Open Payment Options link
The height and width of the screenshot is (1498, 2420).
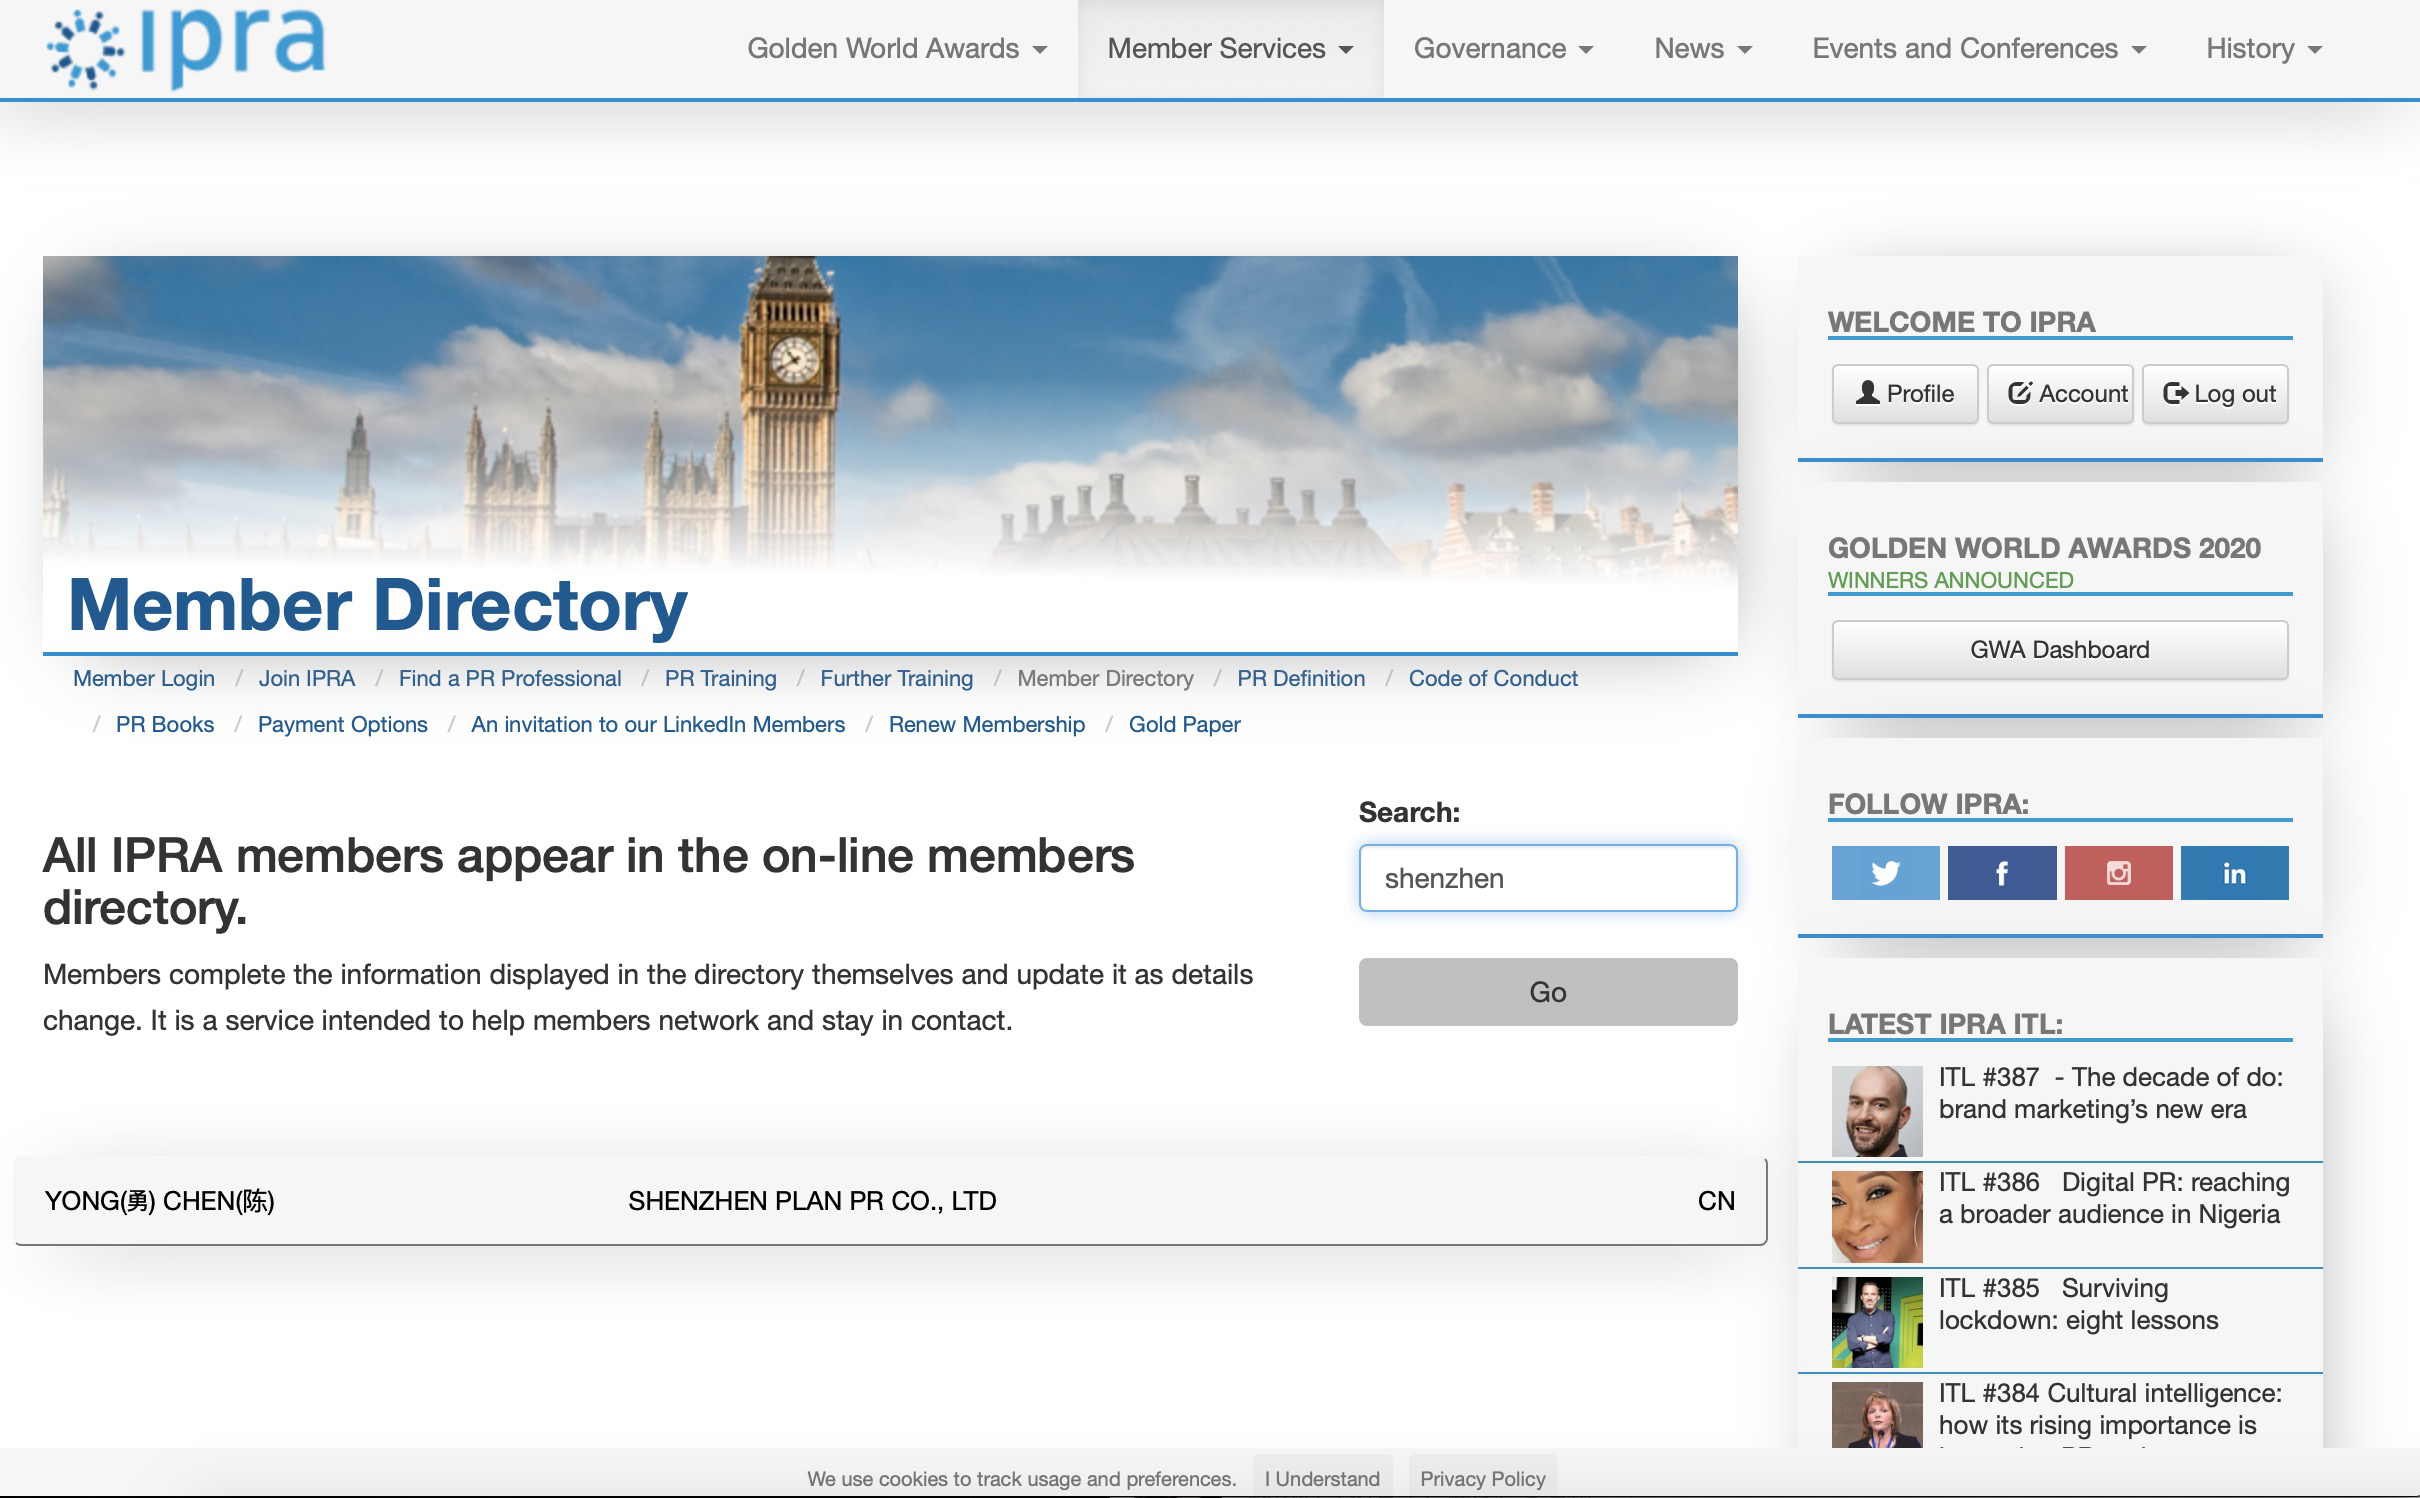[x=342, y=724]
